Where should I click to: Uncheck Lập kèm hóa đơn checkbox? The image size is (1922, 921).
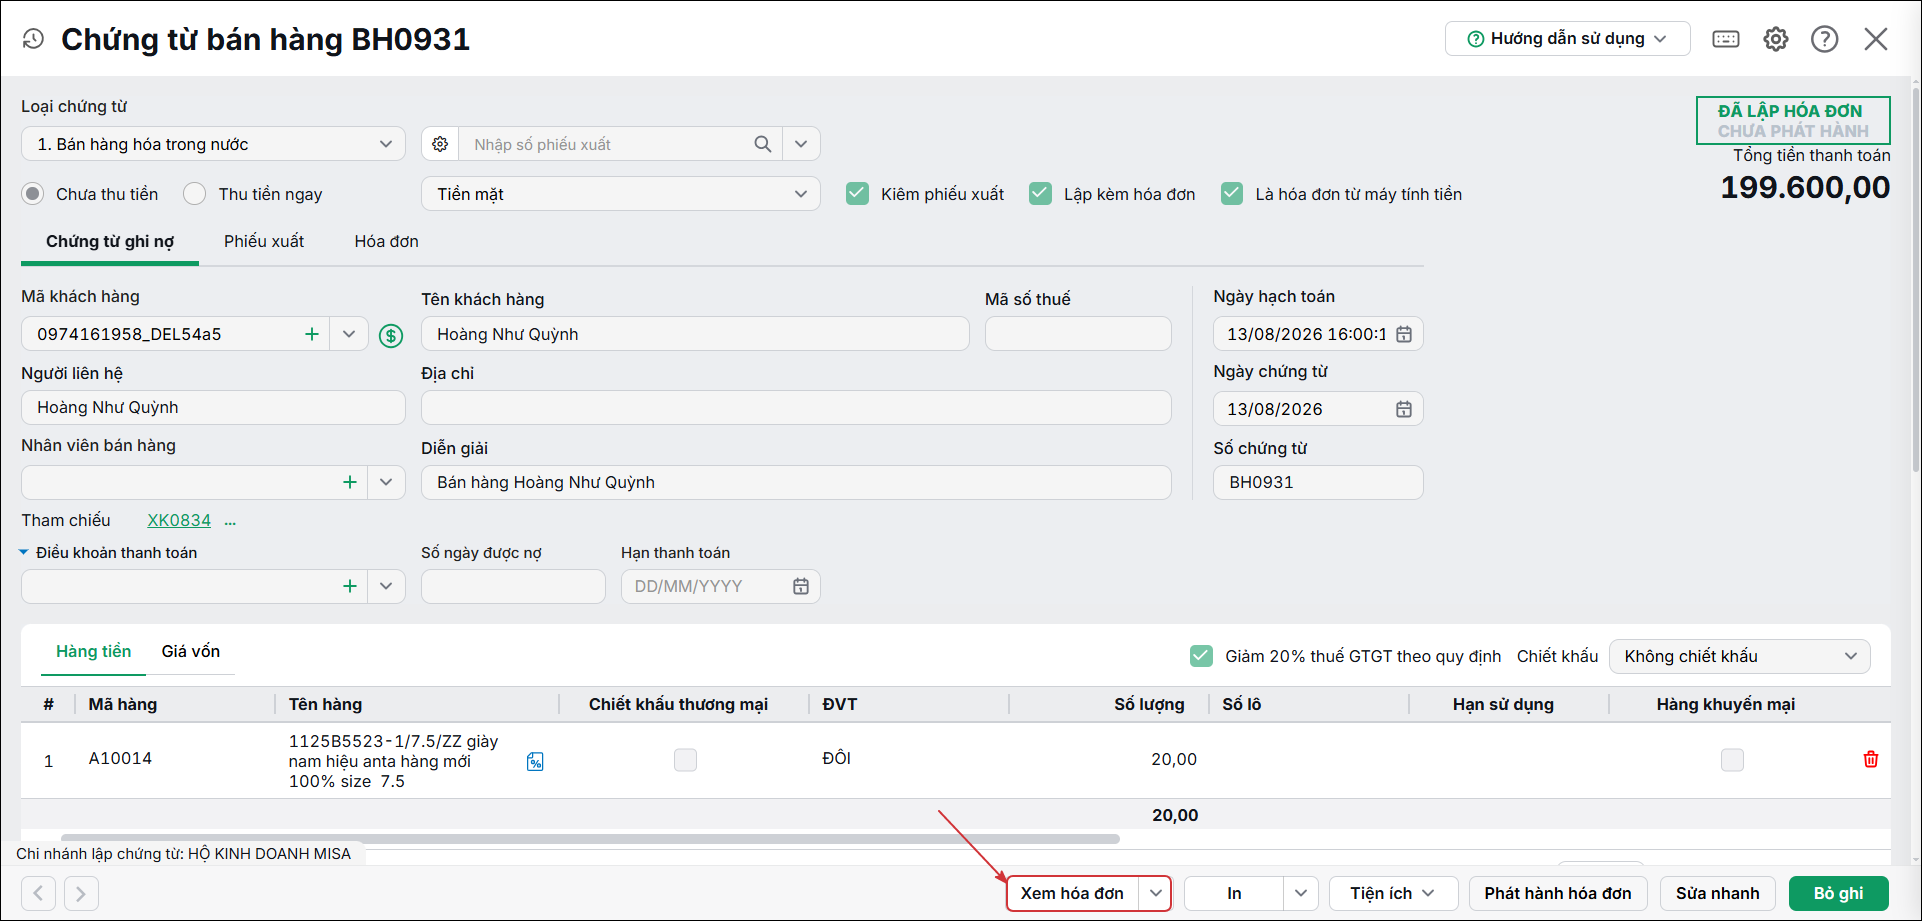pos(1041,194)
